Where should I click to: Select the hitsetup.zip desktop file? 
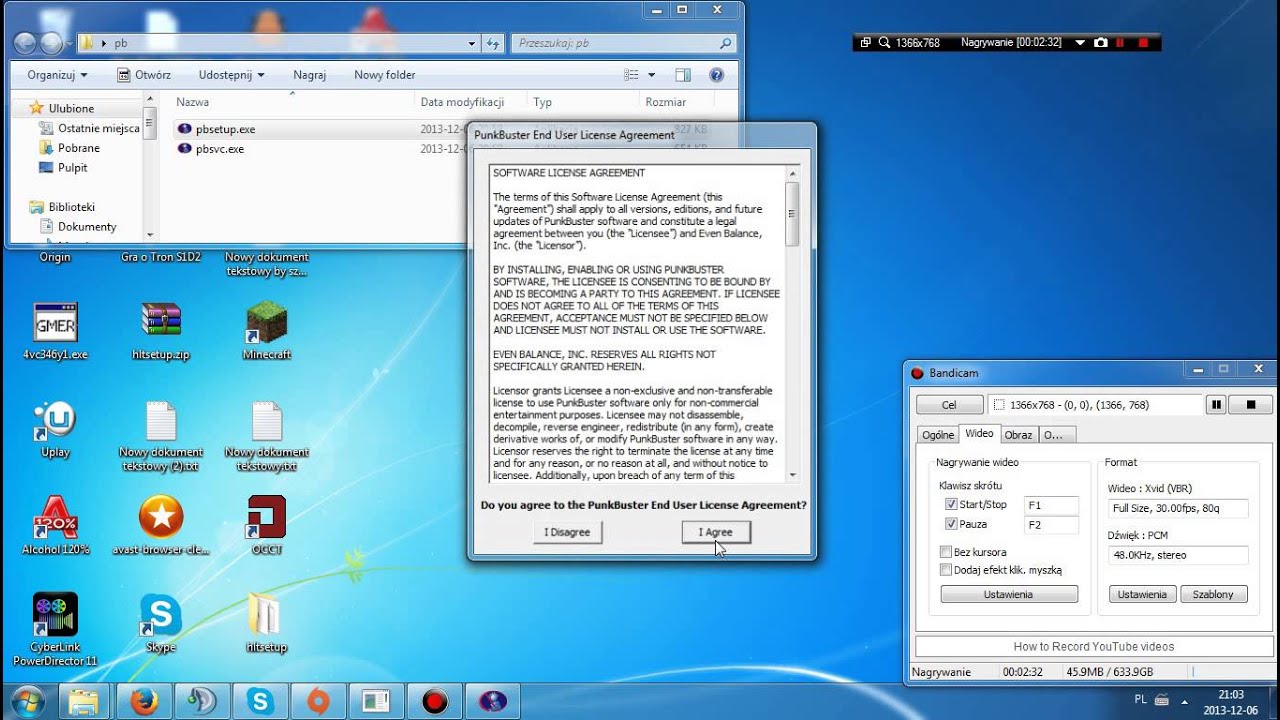[x=161, y=330]
